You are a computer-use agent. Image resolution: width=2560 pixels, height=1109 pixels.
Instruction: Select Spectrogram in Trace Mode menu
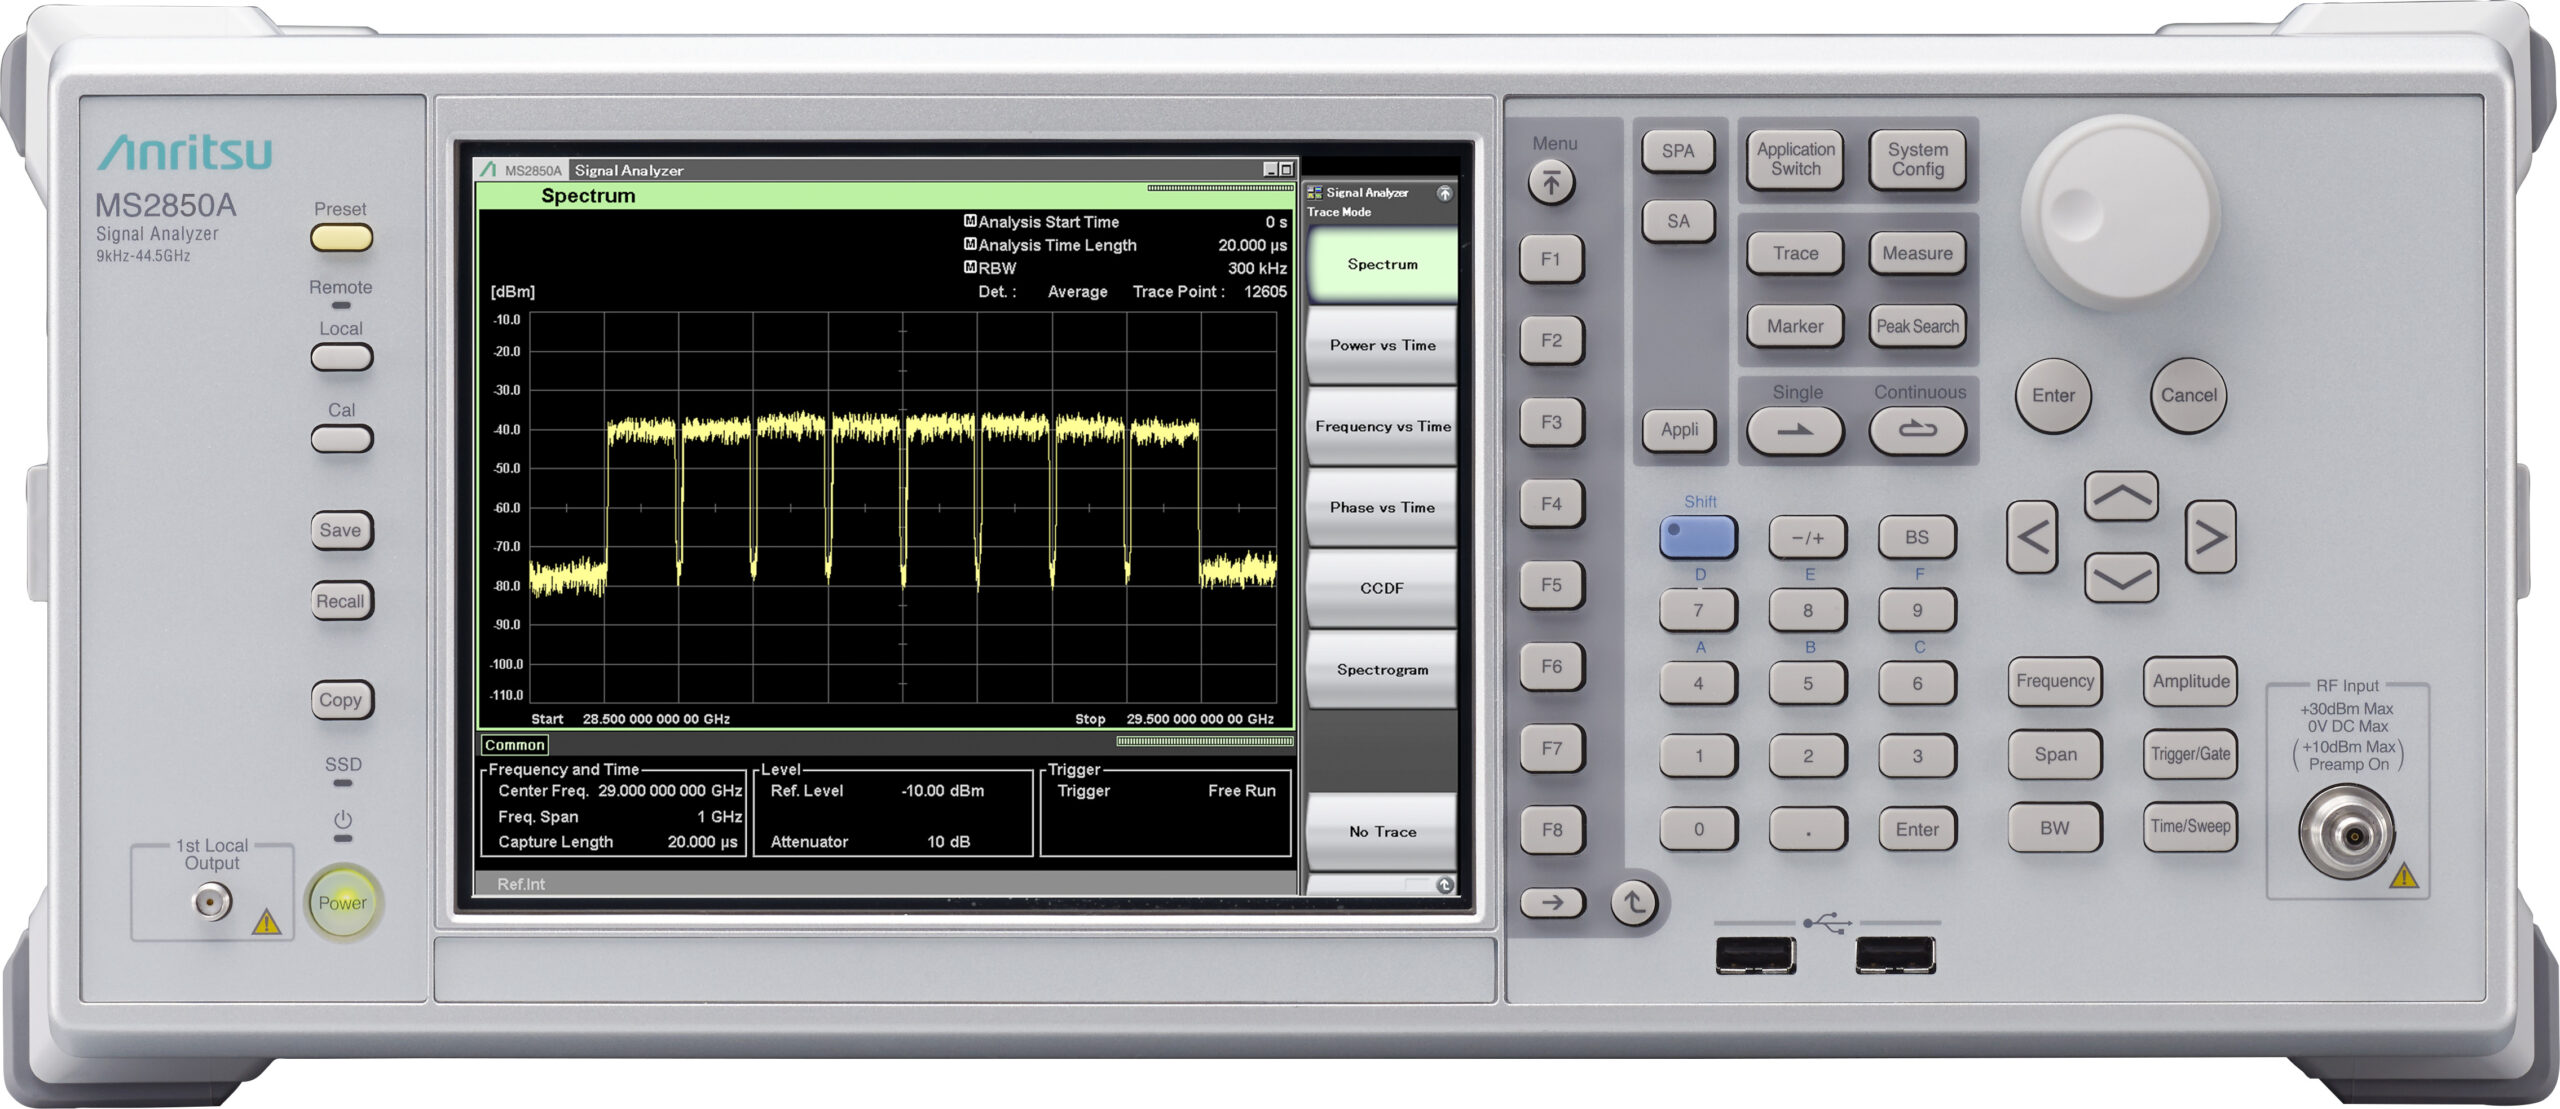coord(1381,670)
